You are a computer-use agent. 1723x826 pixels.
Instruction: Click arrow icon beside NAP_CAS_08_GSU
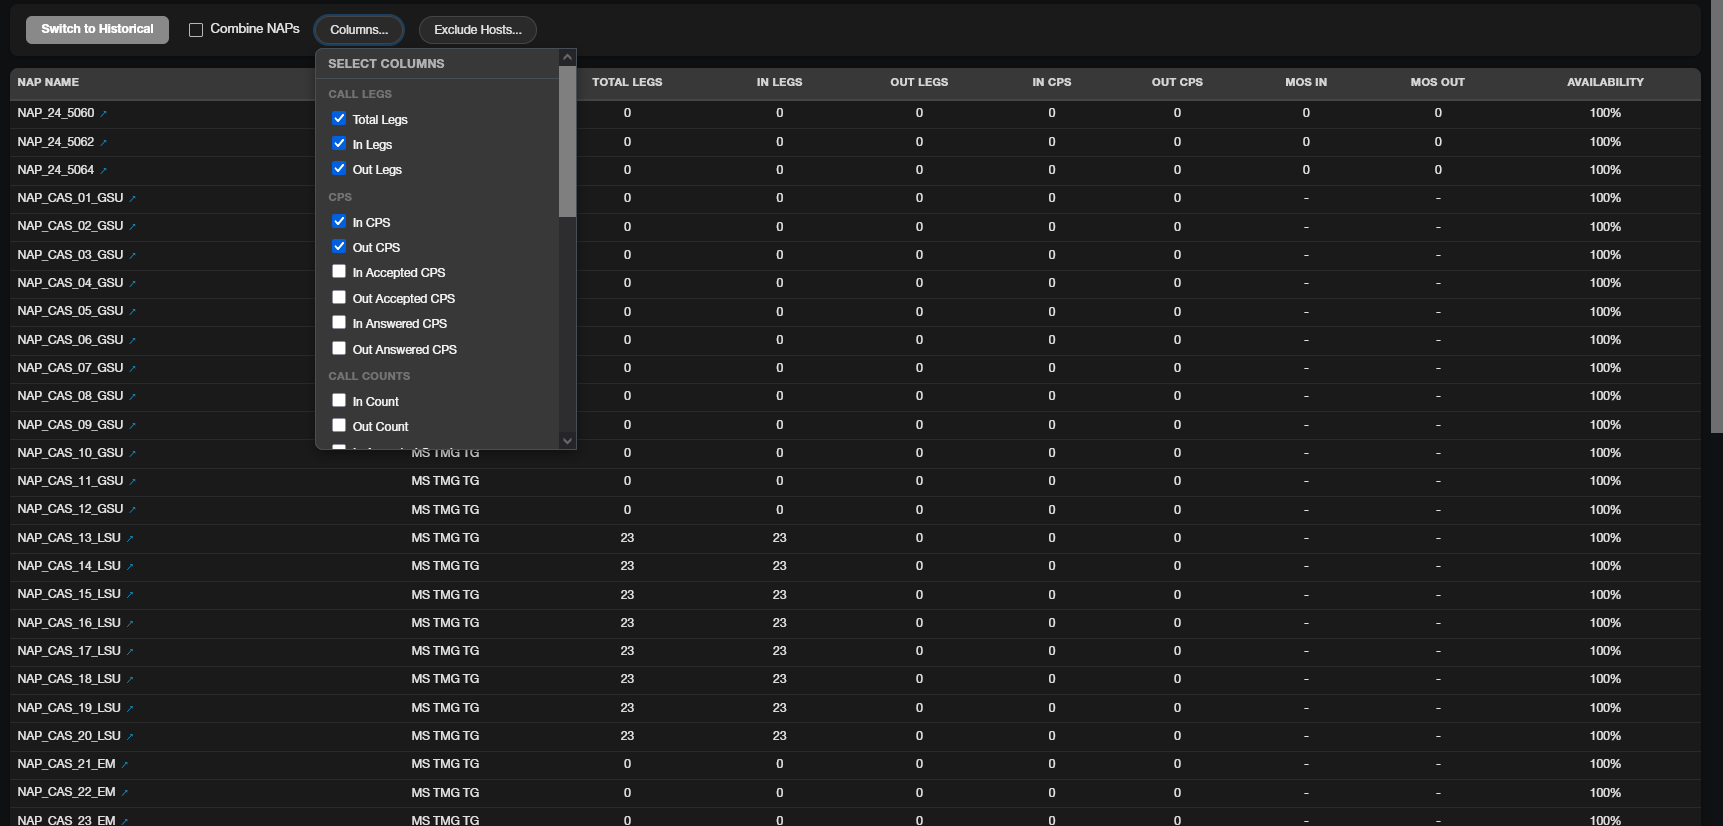click(x=132, y=397)
